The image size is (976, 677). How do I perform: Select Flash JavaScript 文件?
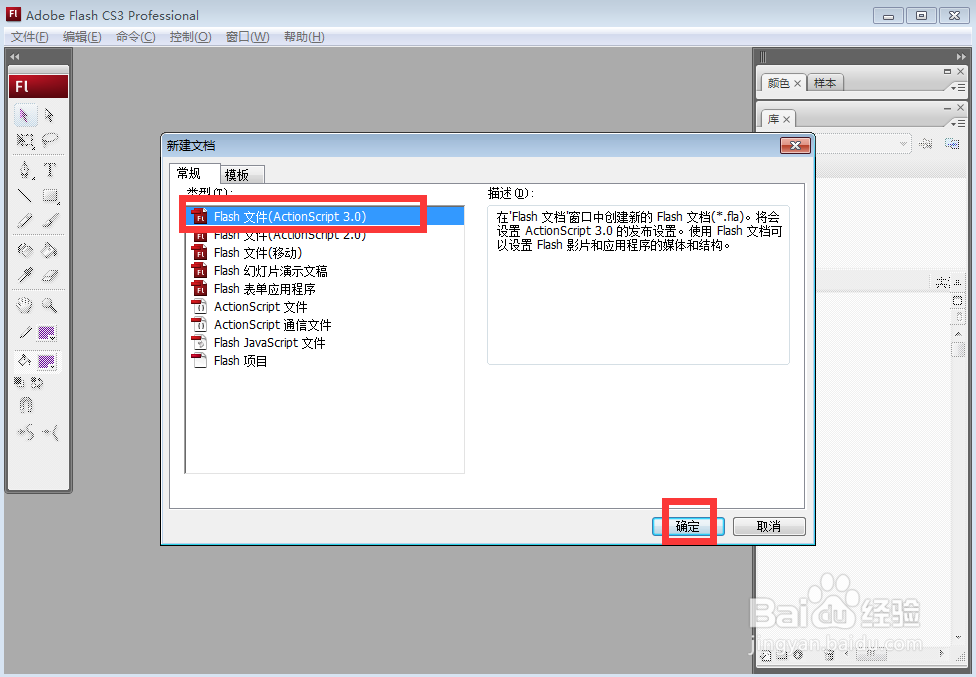pyautogui.click(x=325, y=343)
